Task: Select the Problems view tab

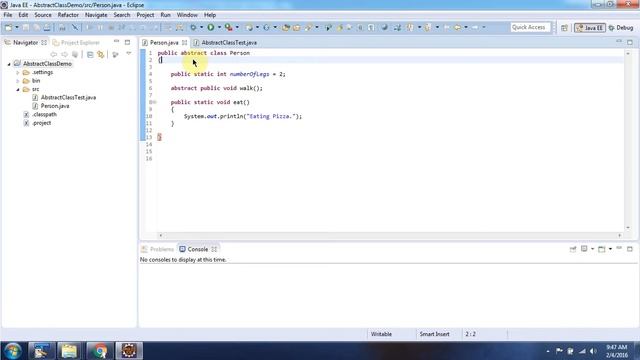Action: click(158, 249)
